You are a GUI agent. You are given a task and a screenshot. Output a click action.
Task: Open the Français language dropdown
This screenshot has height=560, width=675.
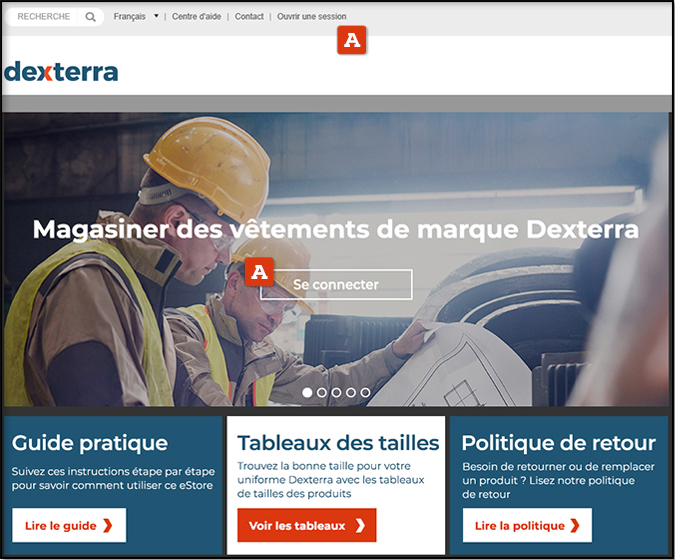tap(136, 17)
